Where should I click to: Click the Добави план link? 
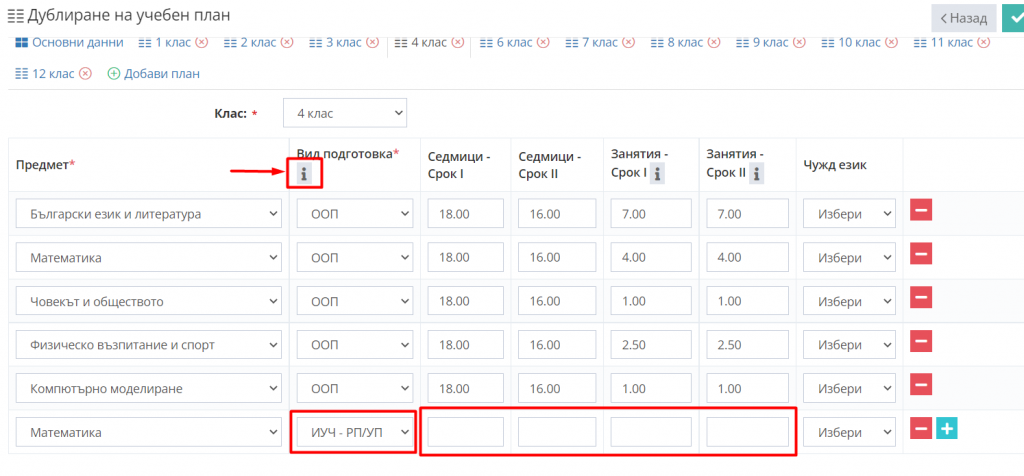point(154,74)
